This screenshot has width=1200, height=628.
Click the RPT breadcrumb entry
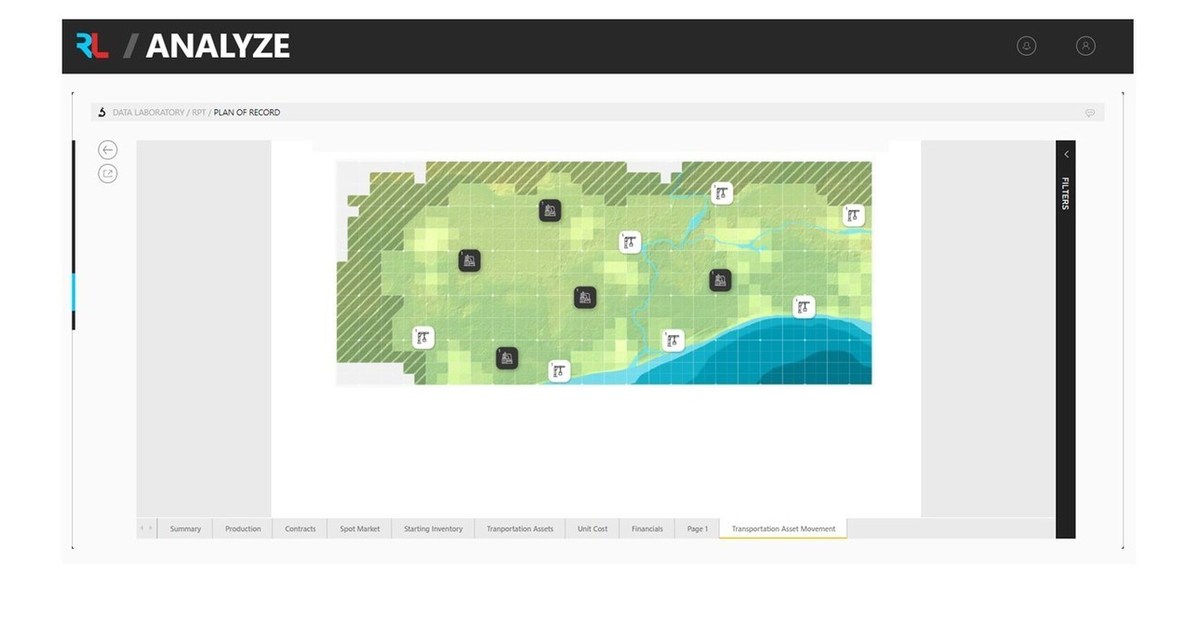(x=198, y=112)
